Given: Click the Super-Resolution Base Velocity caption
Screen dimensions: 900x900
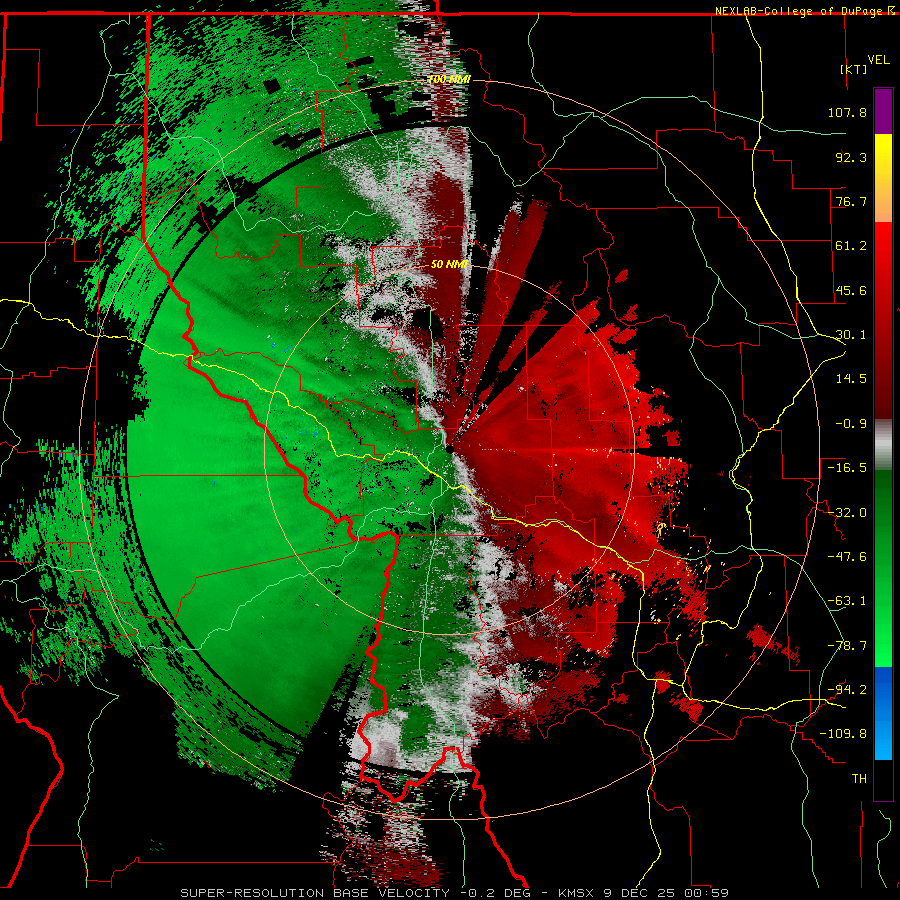Looking at the screenshot, I should pyautogui.click(x=454, y=893).
